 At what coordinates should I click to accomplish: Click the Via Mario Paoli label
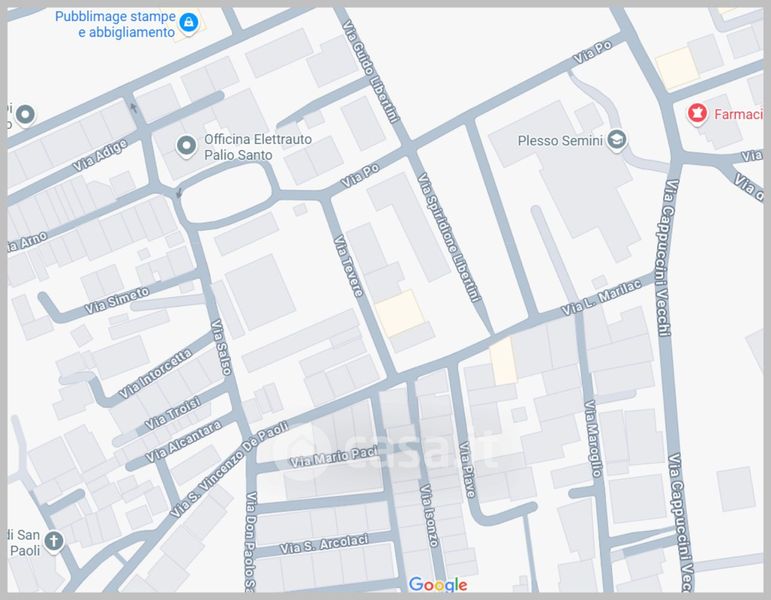pyautogui.click(x=332, y=458)
